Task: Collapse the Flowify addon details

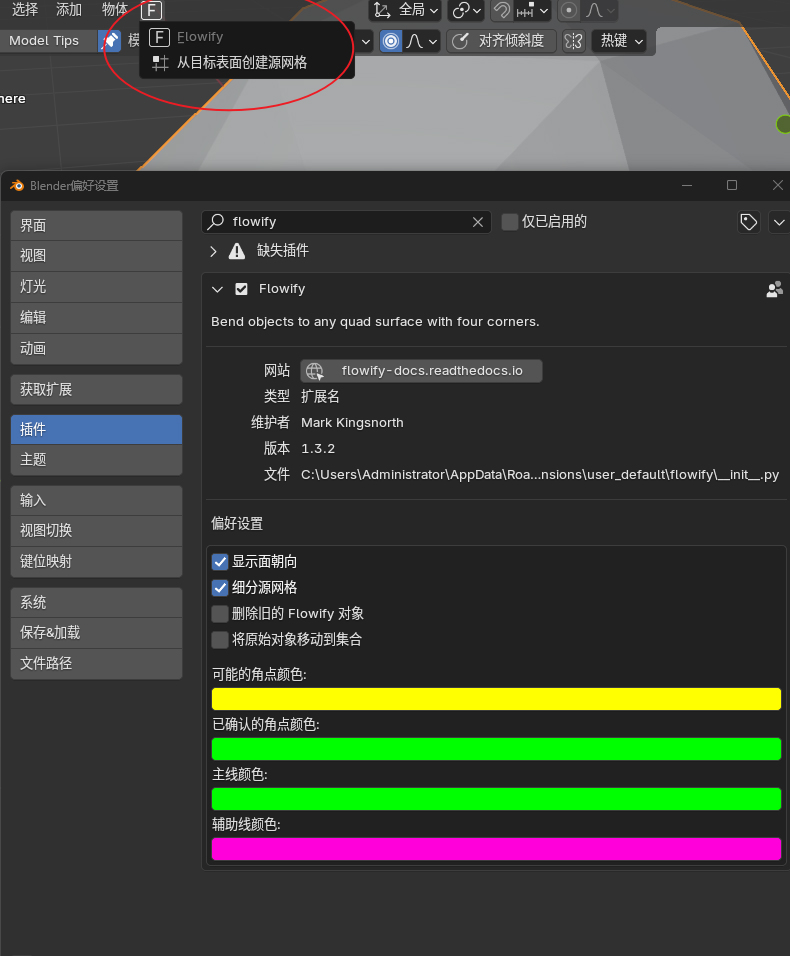Action: tap(218, 289)
